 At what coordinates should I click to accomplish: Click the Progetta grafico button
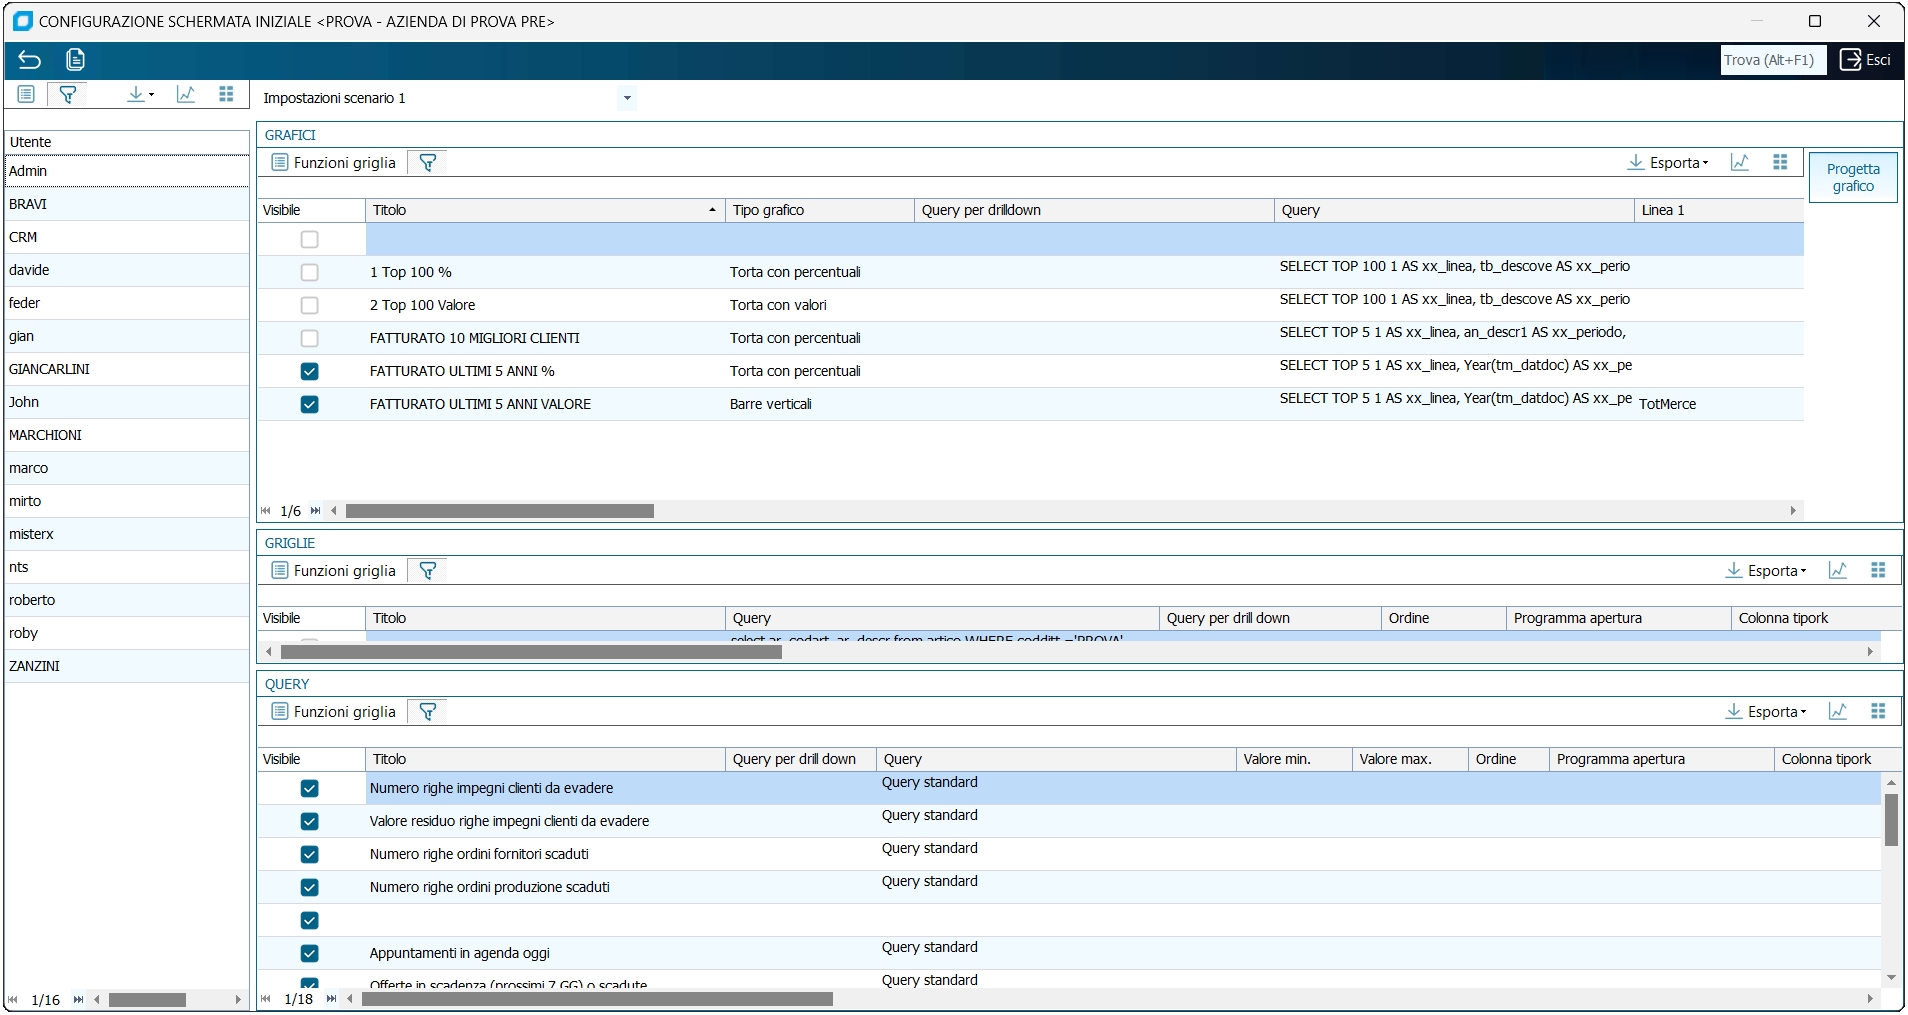1852,178
